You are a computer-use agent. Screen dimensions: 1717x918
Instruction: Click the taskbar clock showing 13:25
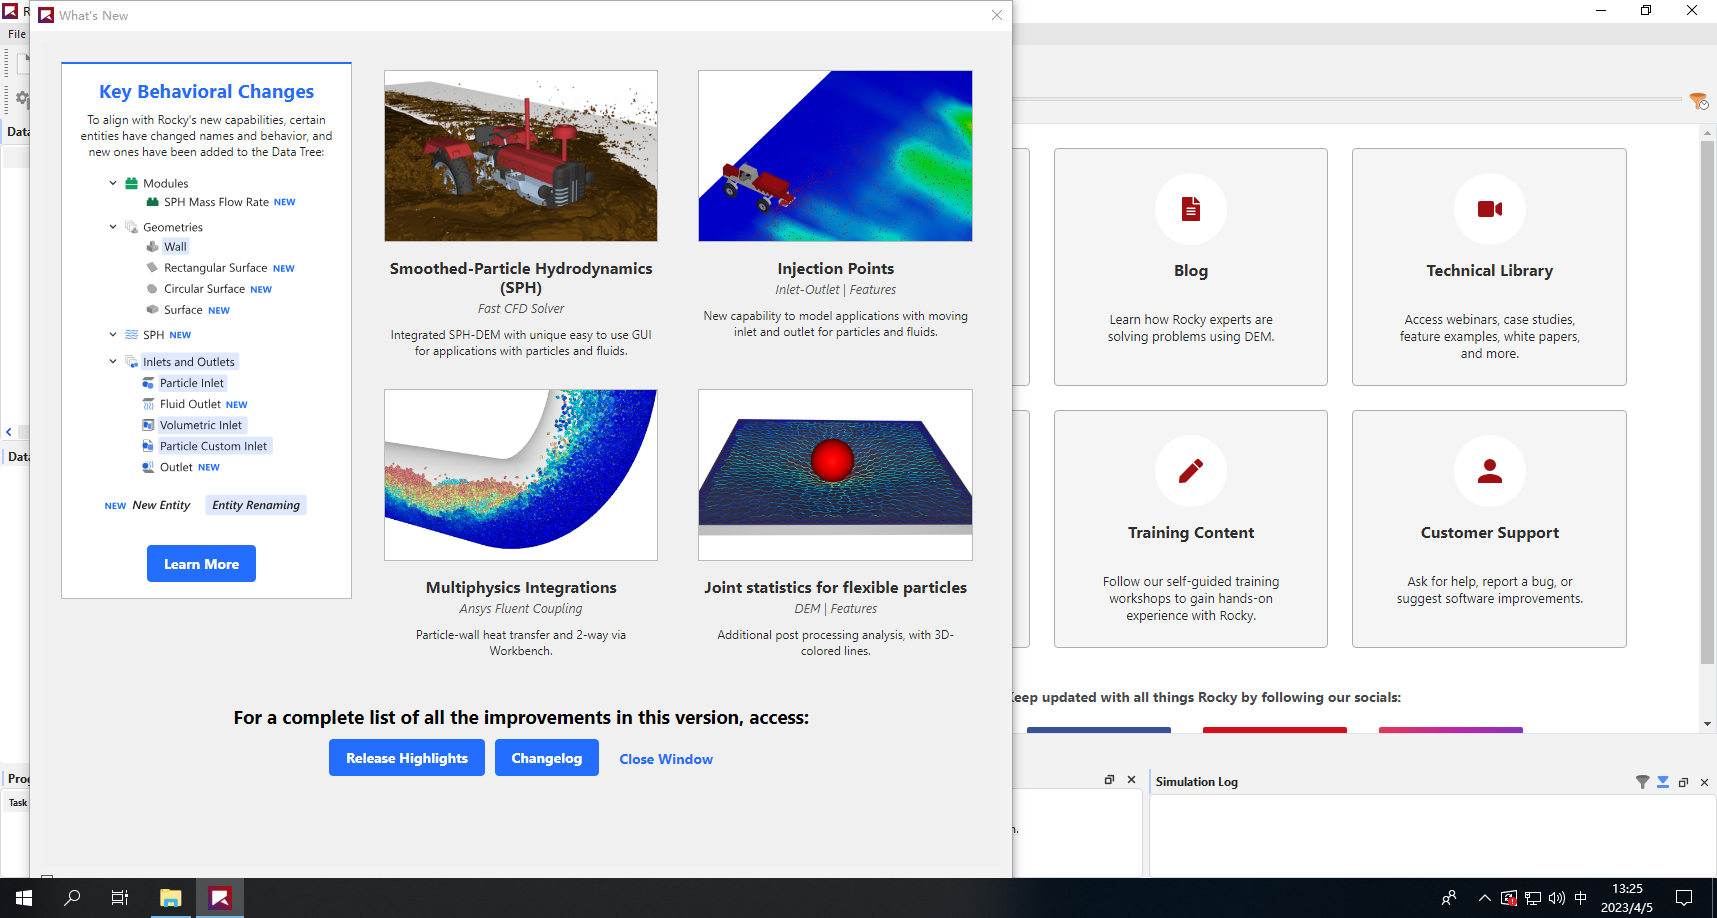pyautogui.click(x=1627, y=898)
